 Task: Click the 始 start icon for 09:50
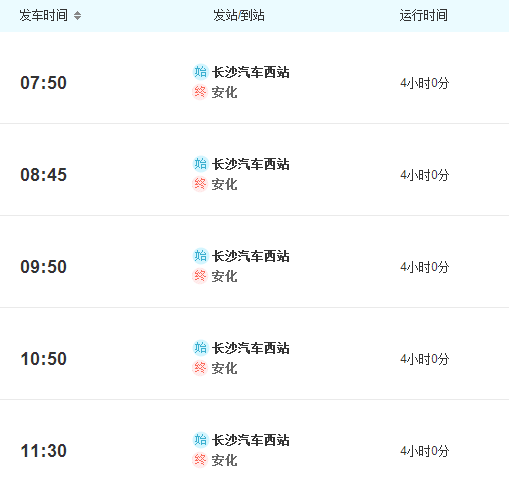[200, 256]
